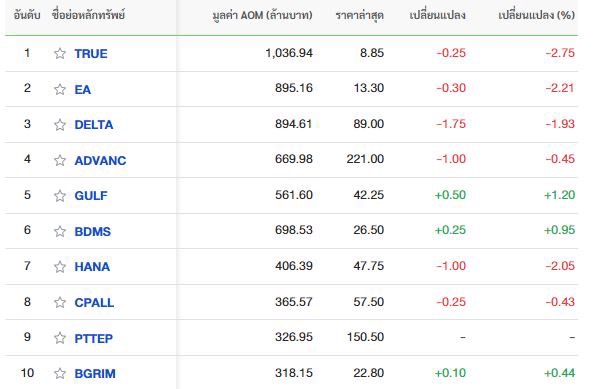
Task: Click the ชื่อย่อหลักทรัพย์ column header
Action: click(x=89, y=16)
